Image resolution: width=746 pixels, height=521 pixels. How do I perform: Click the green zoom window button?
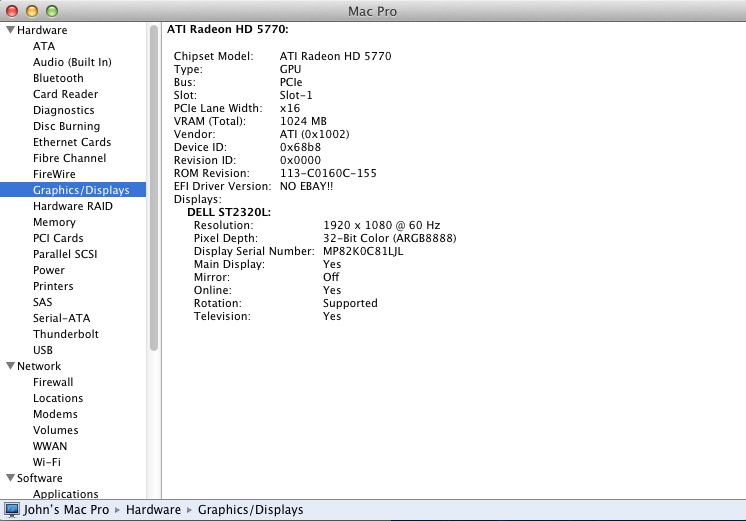tap(52, 11)
